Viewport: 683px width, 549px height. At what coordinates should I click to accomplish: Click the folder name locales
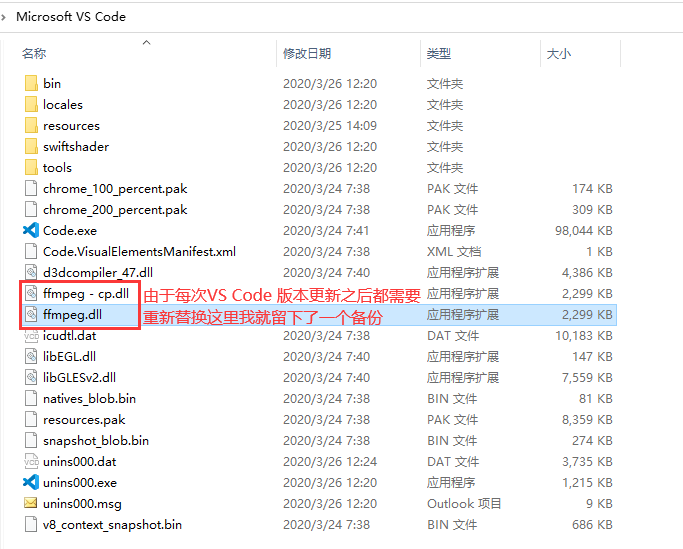[x=63, y=105]
